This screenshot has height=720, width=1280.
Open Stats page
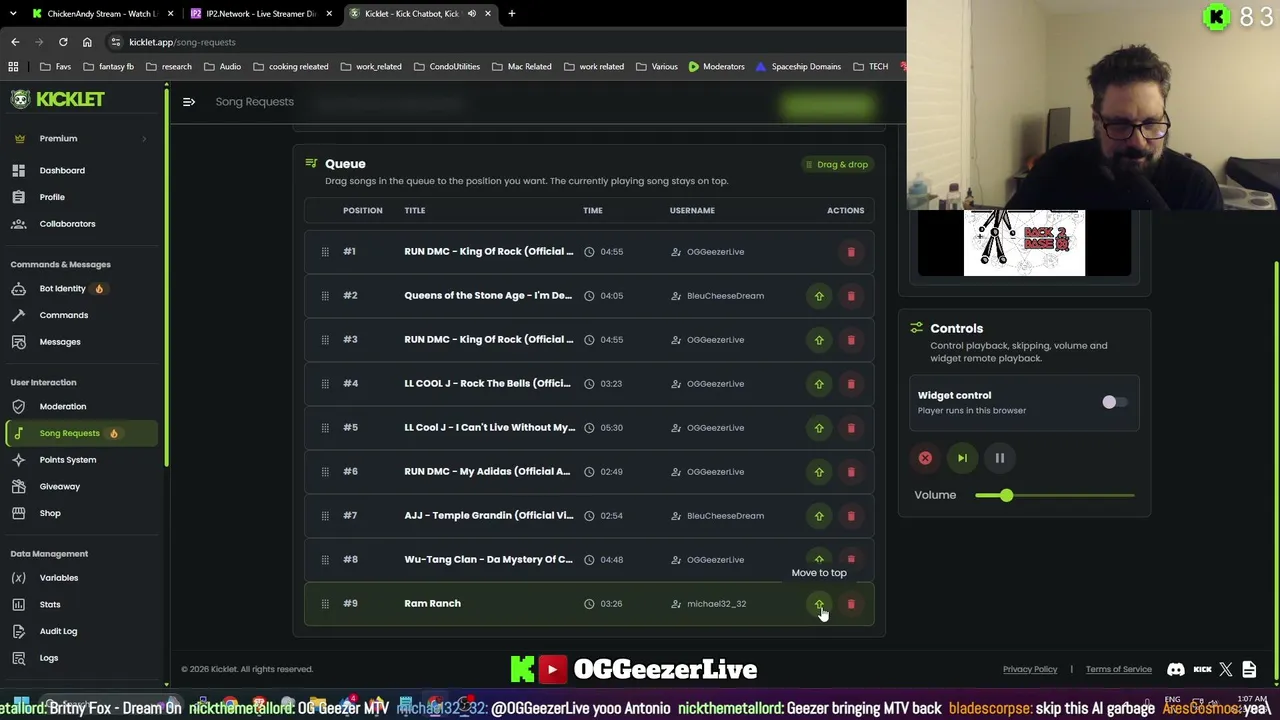point(80,605)
